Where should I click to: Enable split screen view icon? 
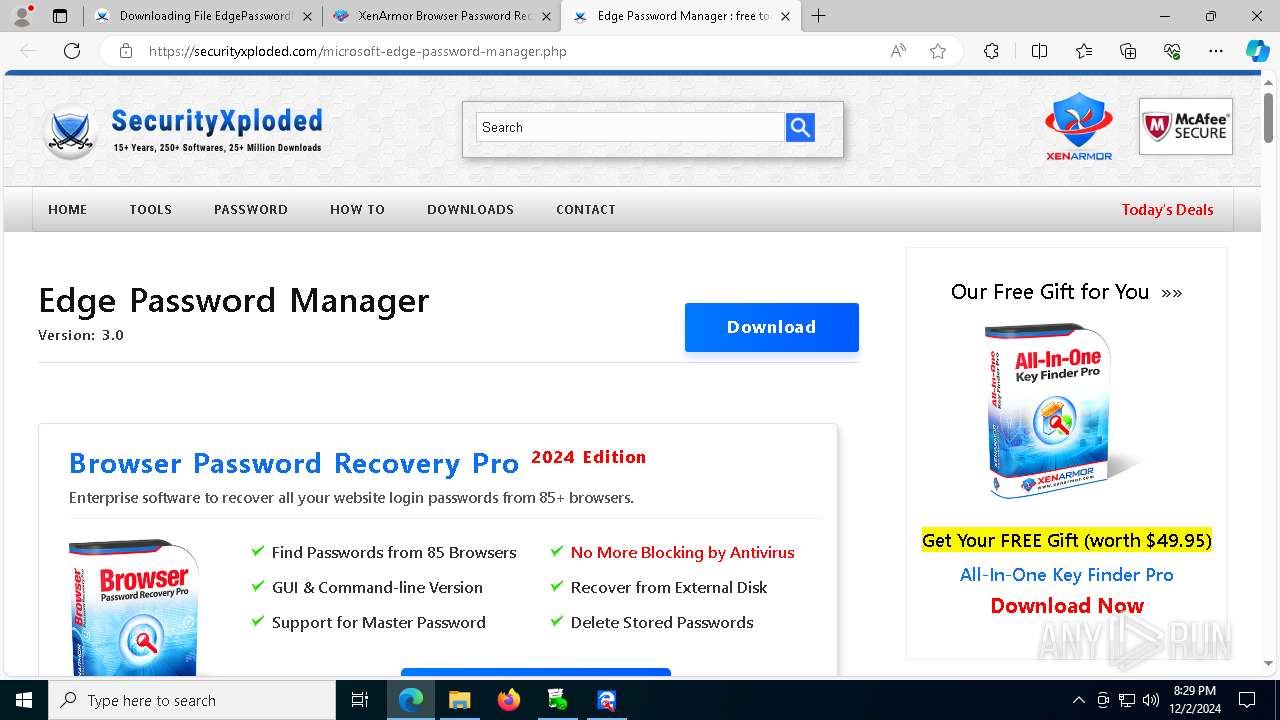pos(1039,51)
